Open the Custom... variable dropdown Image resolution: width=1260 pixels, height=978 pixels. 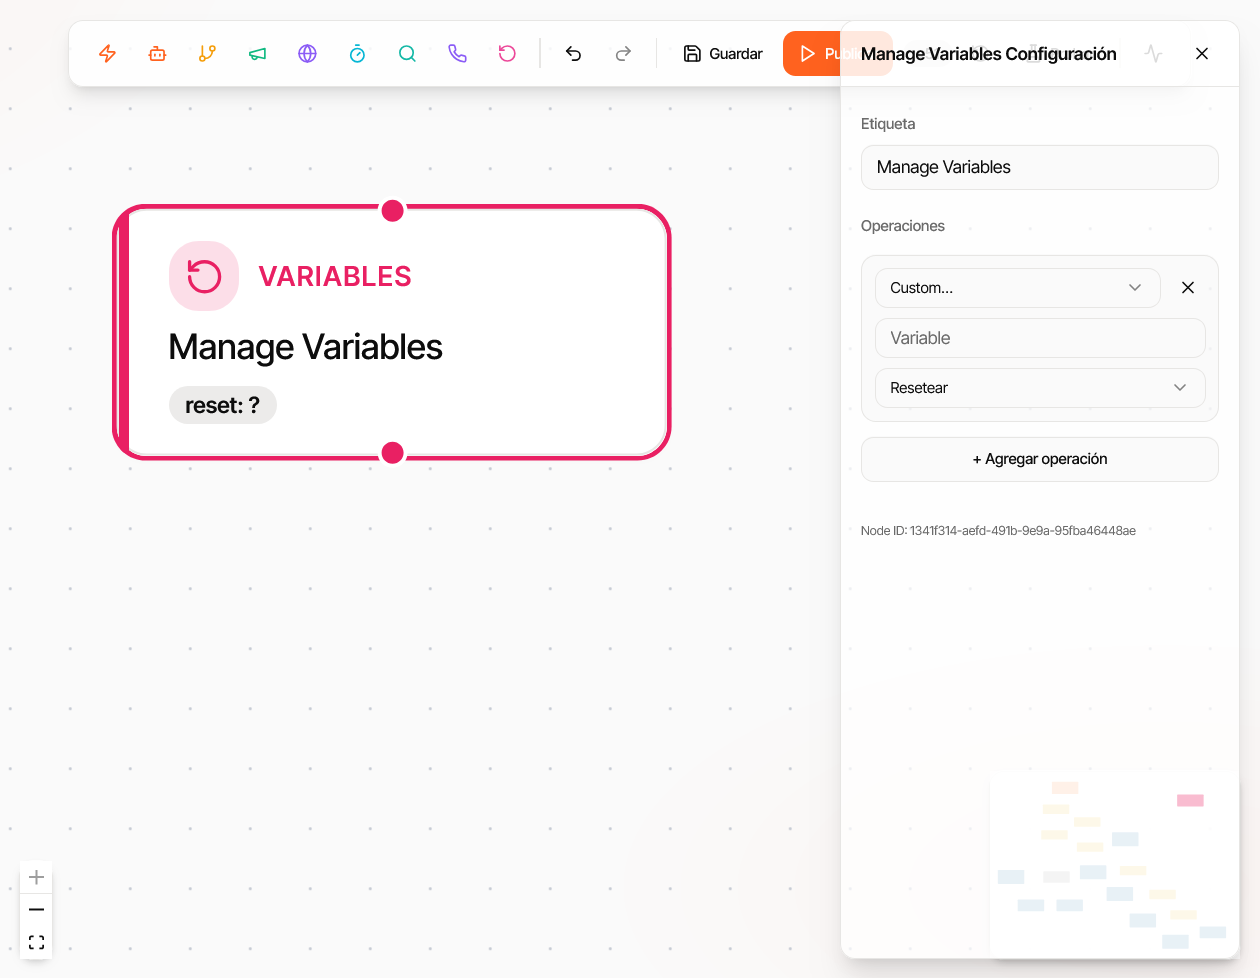(x=1017, y=288)
